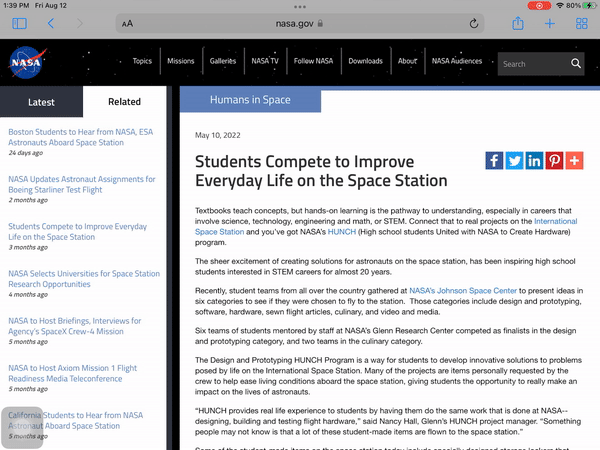Open NASA to Host Axiom Mission 1 article
The image size is (600, 450).
pos(73,373)
